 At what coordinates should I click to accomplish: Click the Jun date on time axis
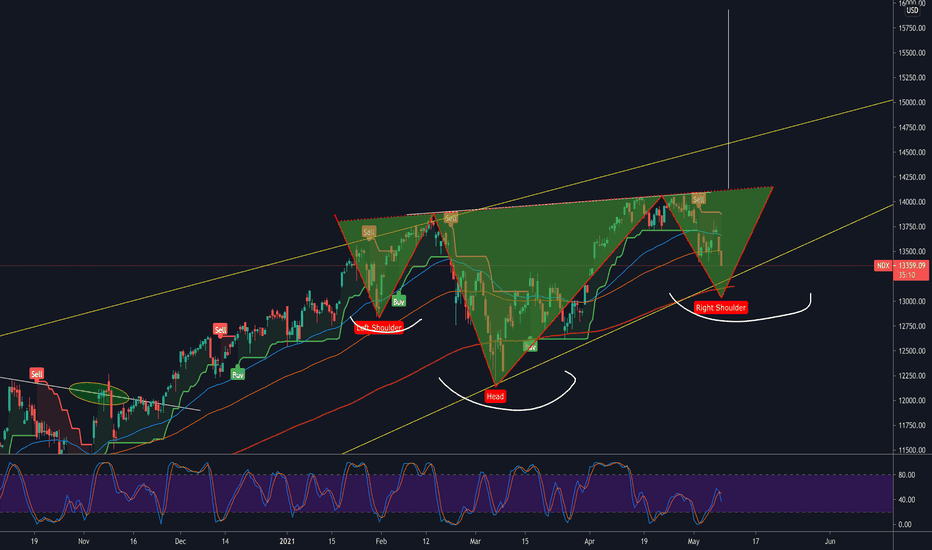pos(830,542)
